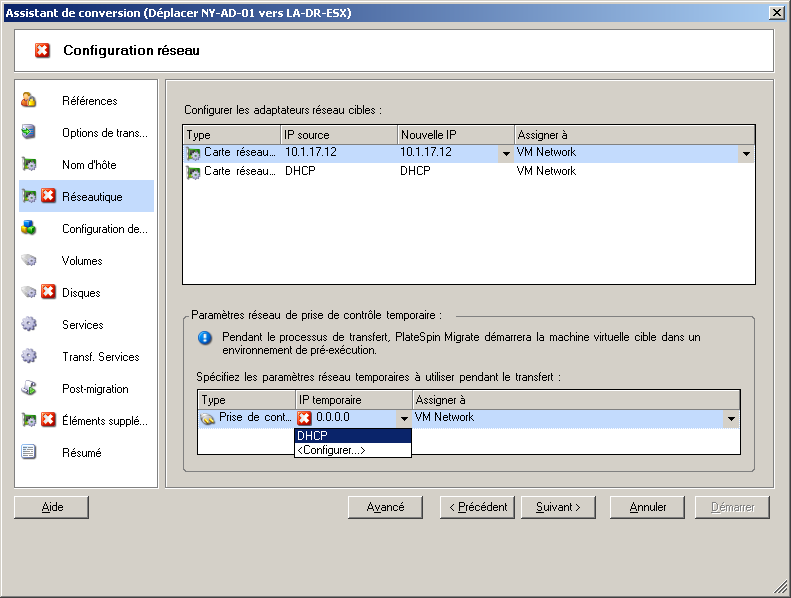Screen dimensions: 791x598
Task: Click the Résumé document icon
Action: (x=29, y=452)
